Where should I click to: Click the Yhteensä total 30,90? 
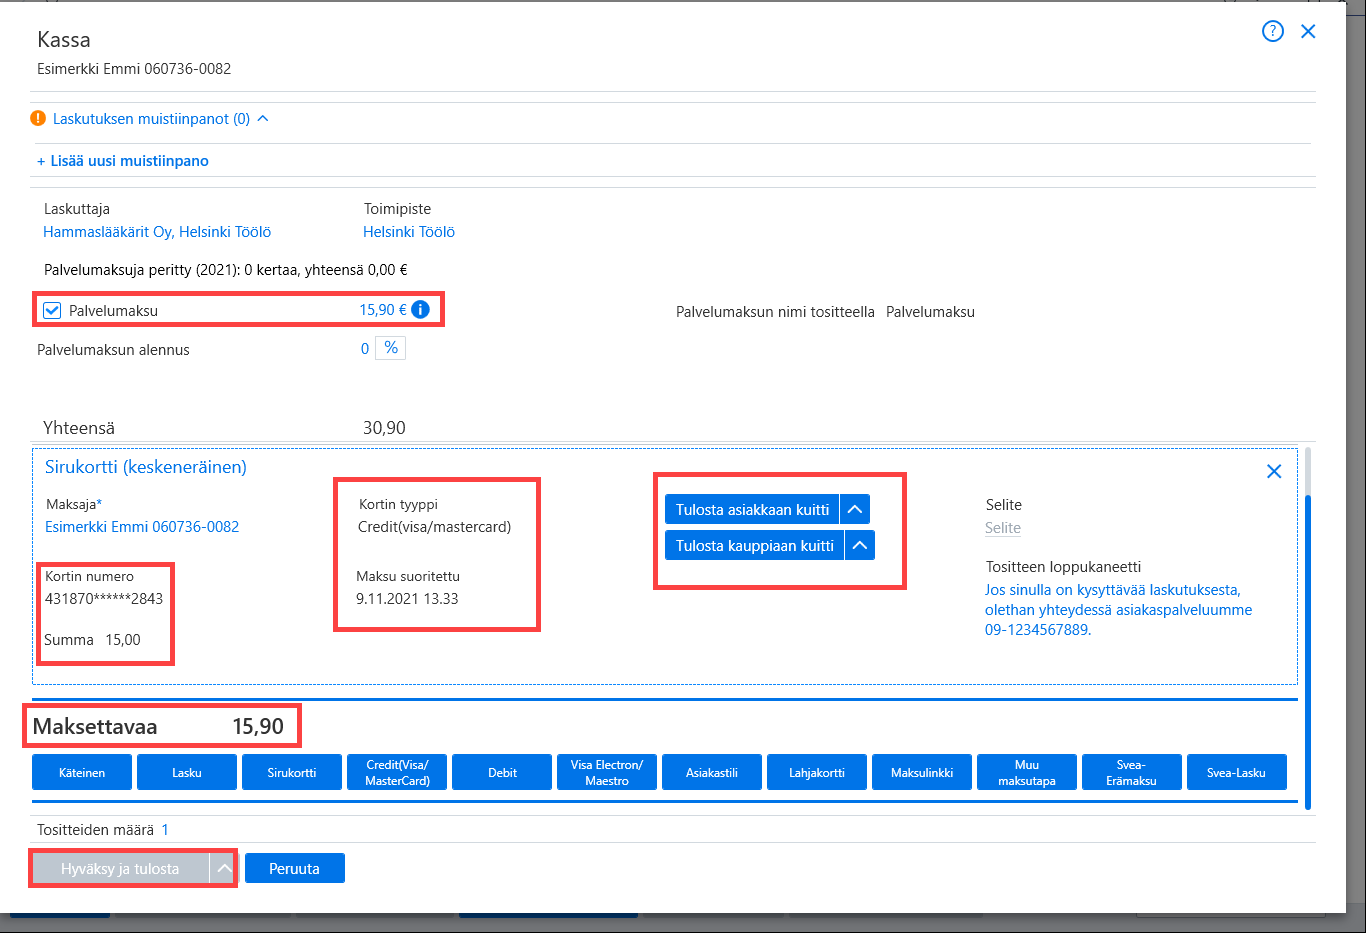click(384, 428)
